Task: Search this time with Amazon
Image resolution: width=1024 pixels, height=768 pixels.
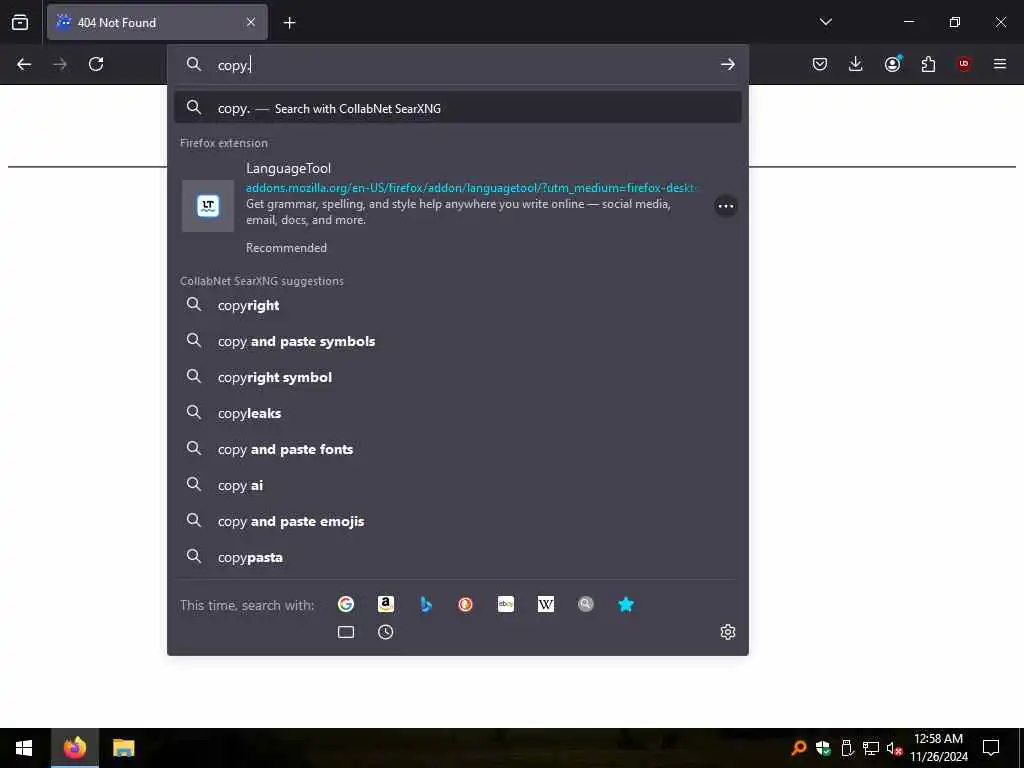Action: [386, 604]
